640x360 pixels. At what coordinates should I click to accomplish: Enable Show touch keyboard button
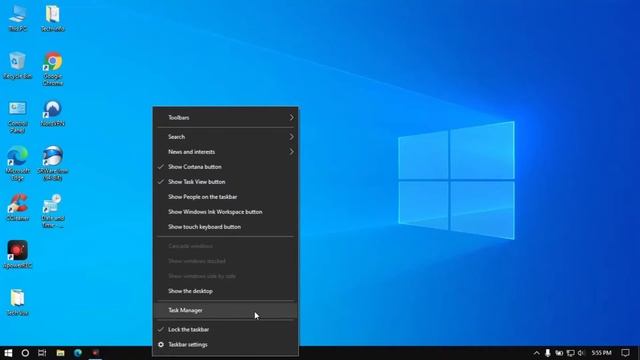tap(225, 227)
